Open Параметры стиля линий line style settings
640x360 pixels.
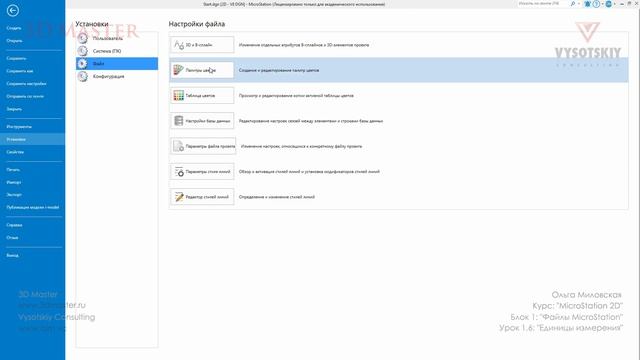pyautogui.click(x=202, y=171)
